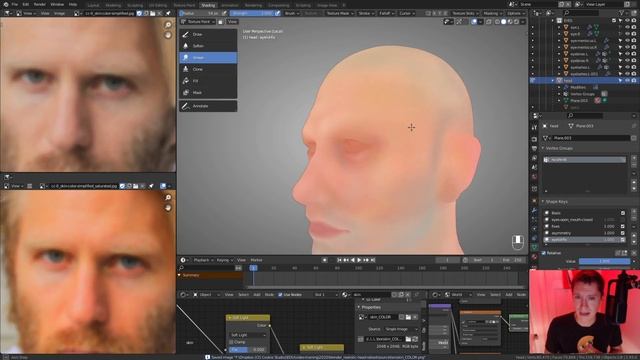The height and width of the screenshot is (360, 640).
Task: Toggle the checkbox of the eyelashfix shape key
Action: click(x=623, y=240)
